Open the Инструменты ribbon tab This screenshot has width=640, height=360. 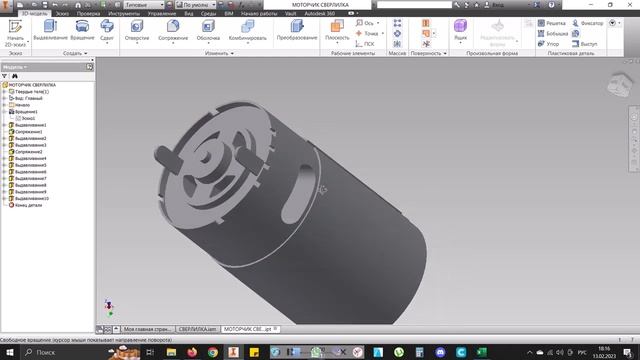click(x=124, y=13)
